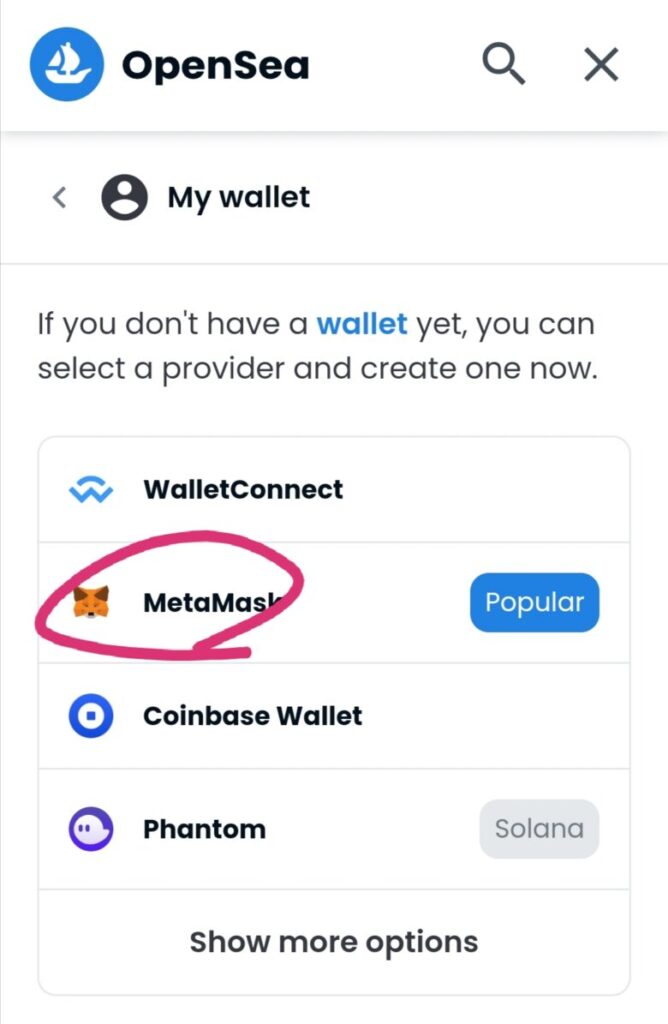Select WalletConnect as wallet provider
This screenshot has width=668, height=1024.
tap(334, 489)
